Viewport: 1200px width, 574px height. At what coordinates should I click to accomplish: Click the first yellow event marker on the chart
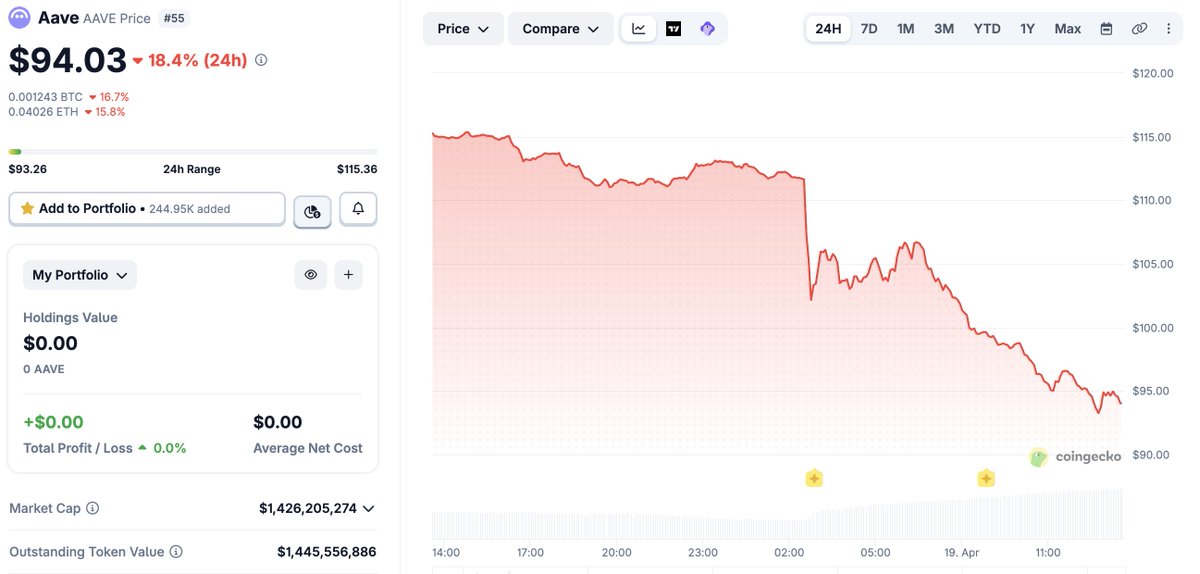(814, 479)
